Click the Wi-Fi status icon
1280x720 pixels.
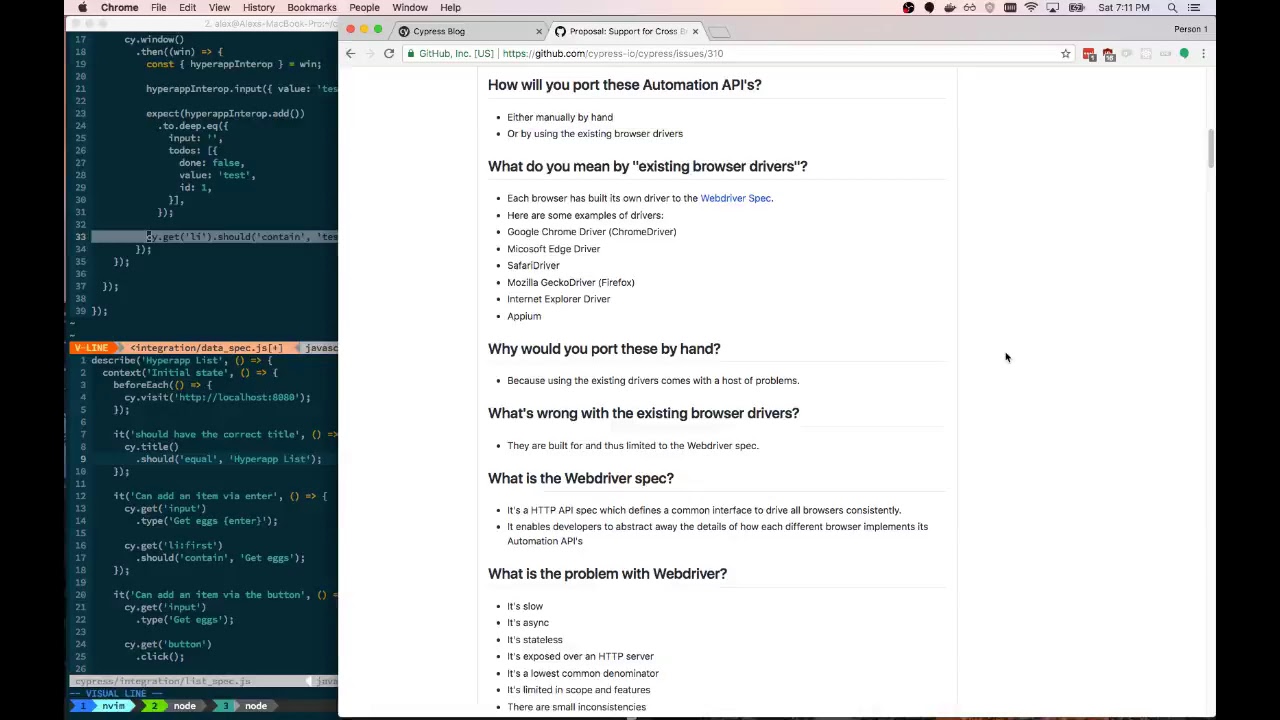click(1031, 8)
